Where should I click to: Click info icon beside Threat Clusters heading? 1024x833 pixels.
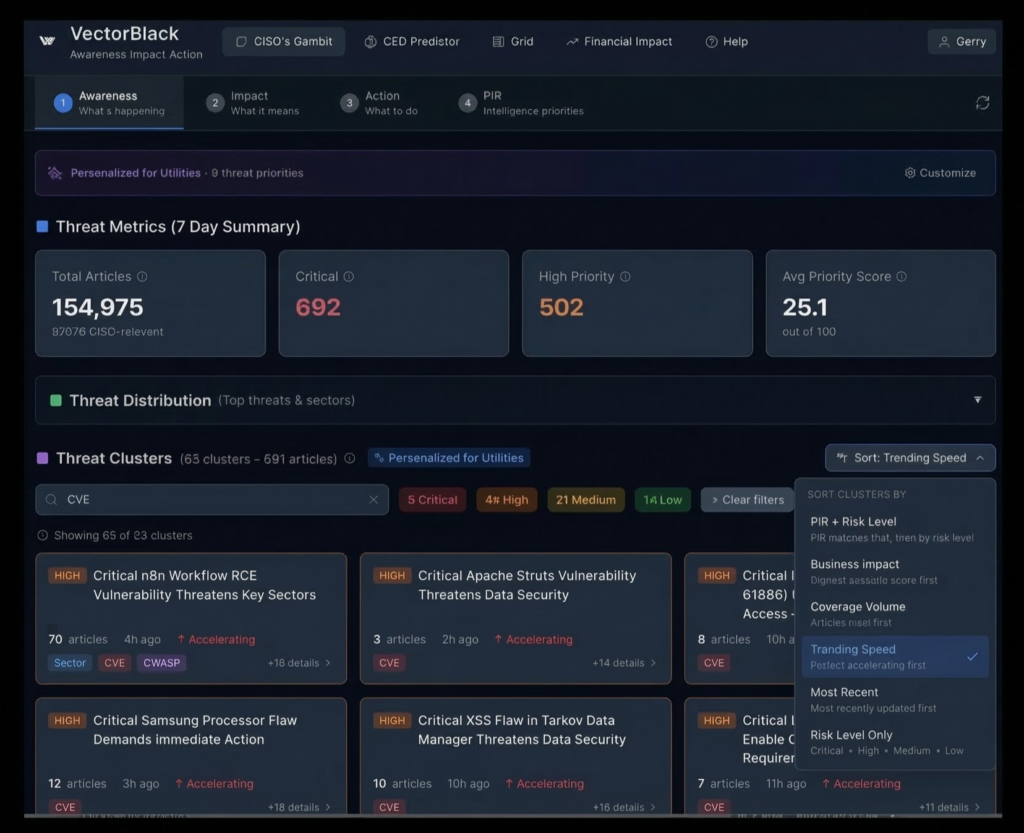(x=350, y=459)
